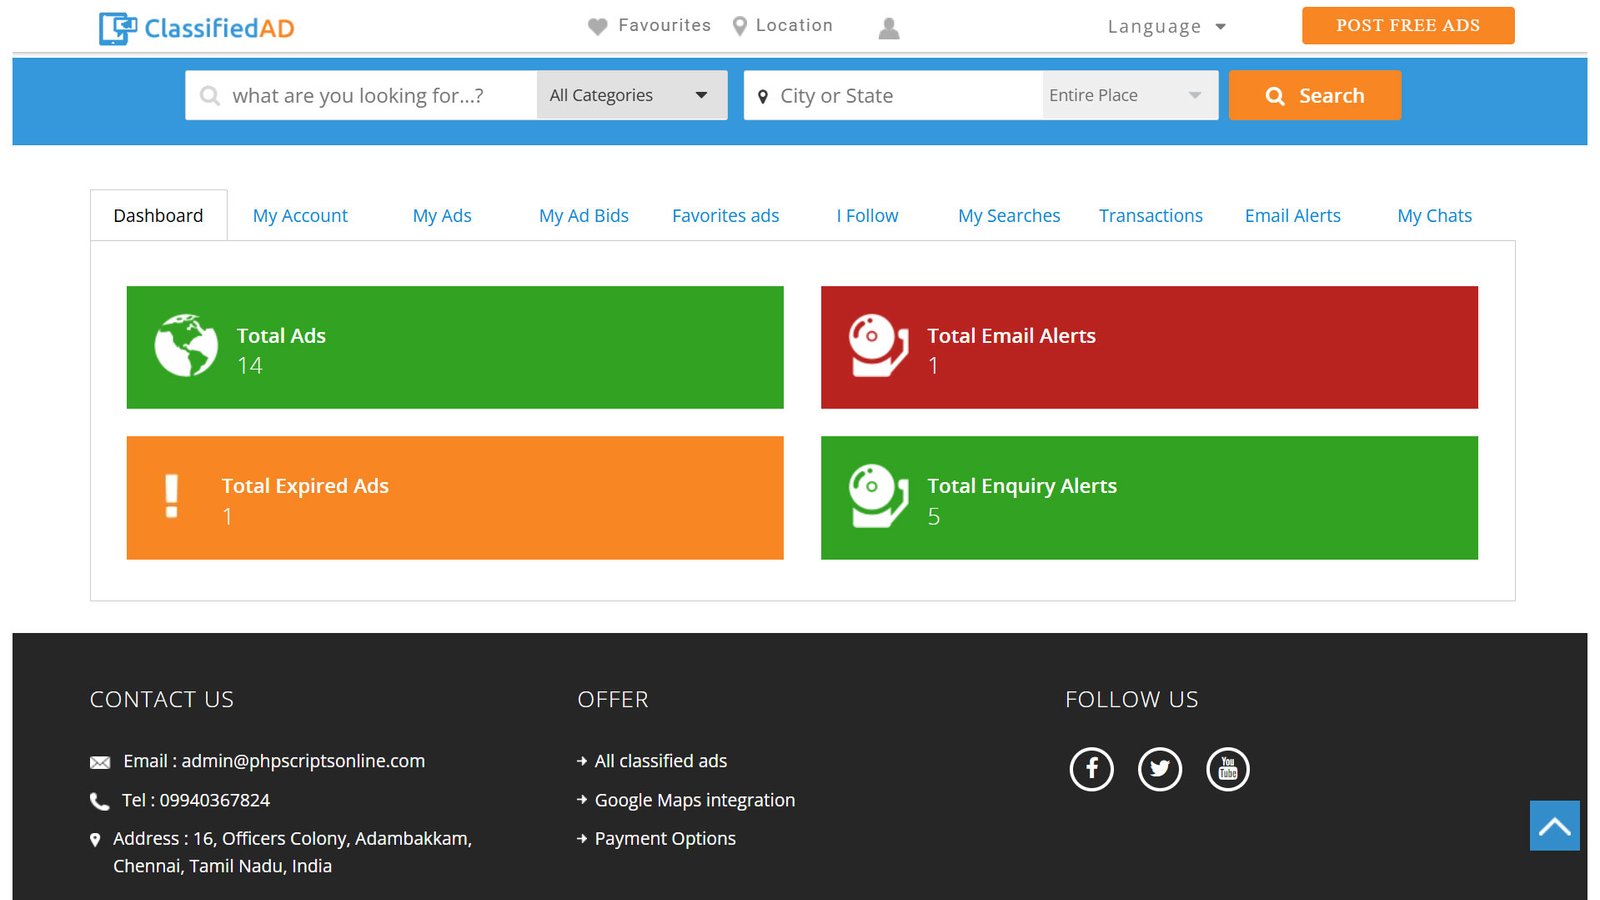Click the Tel : 09940367824 text
This screenshot has width=1600, height=900.
coord(196,801)
